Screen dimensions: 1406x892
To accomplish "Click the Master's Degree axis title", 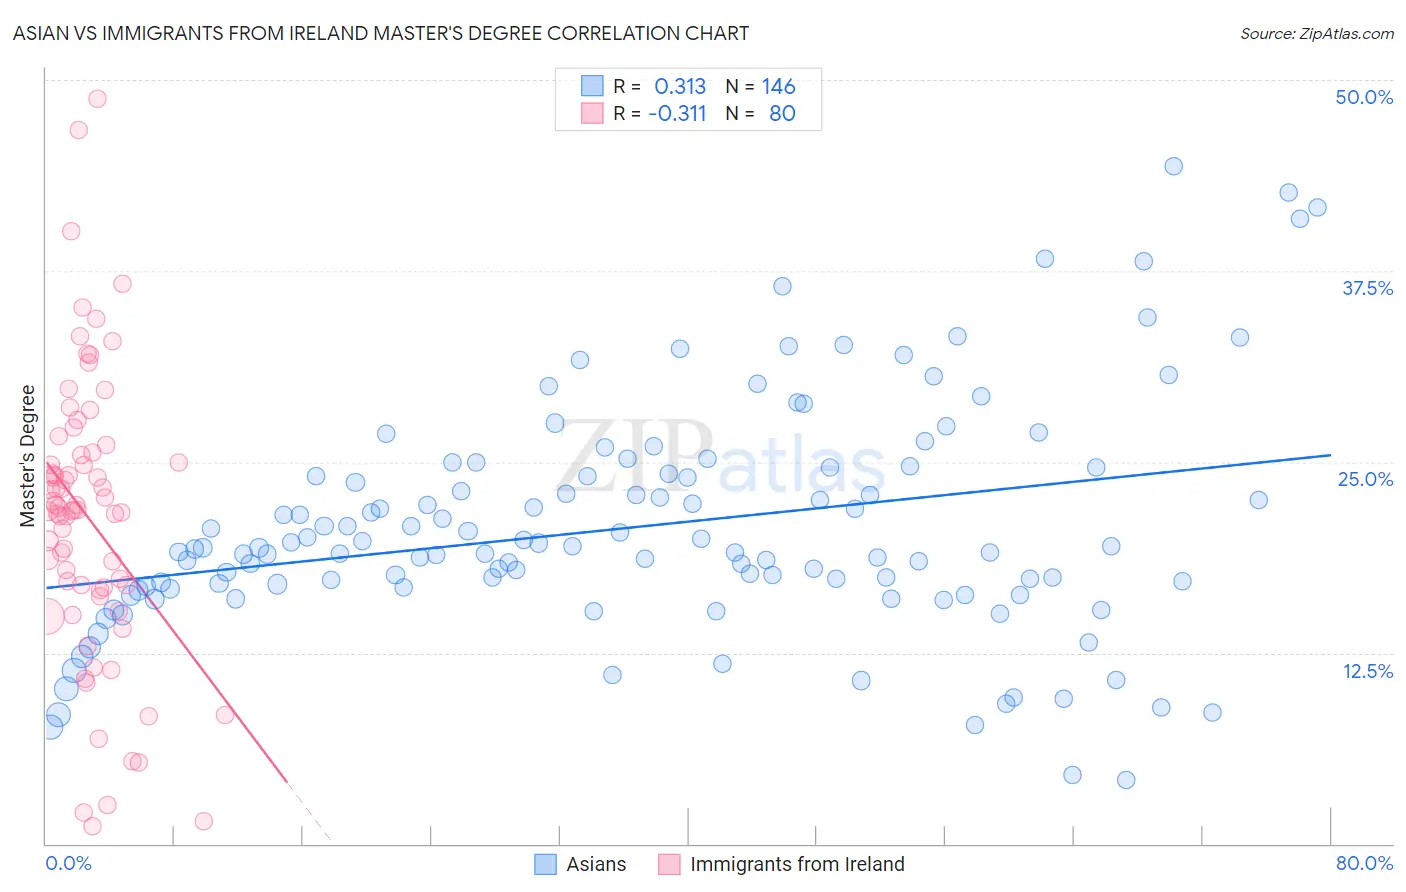I will 28,455.
